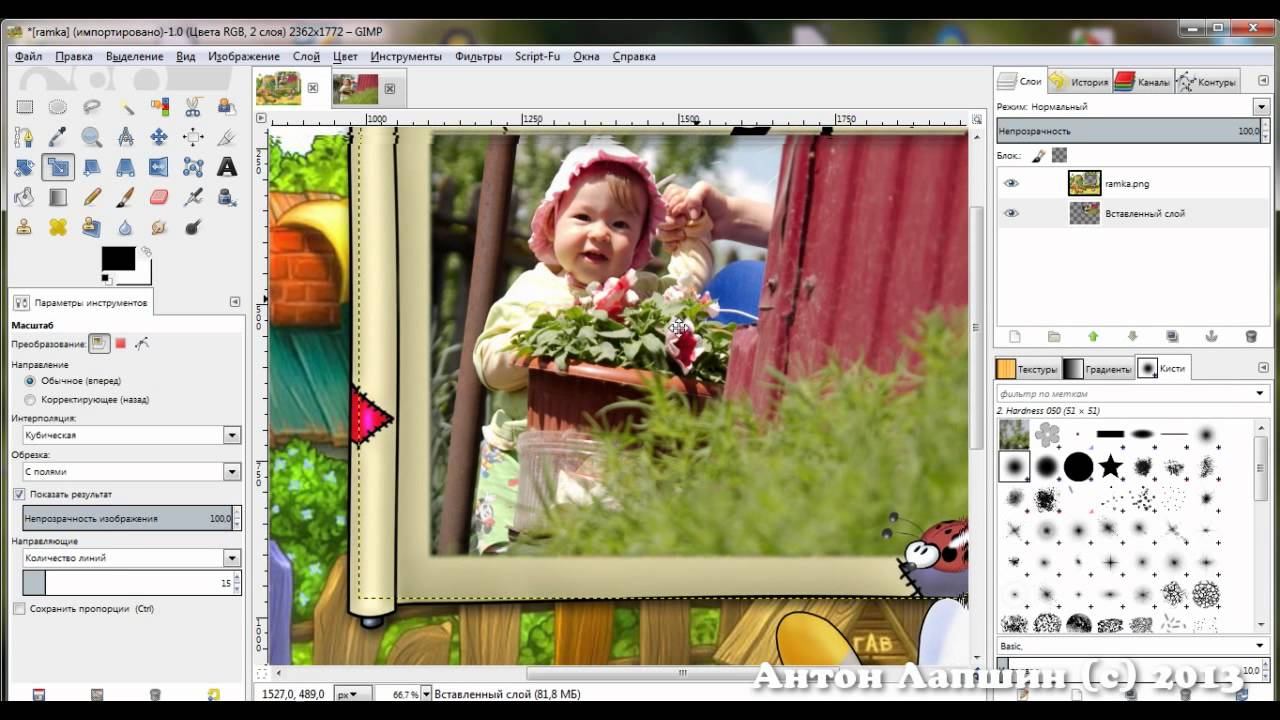This screenshot has width=1280, height=720.
Task: Anchor the floating layer
Action: 1210,337
